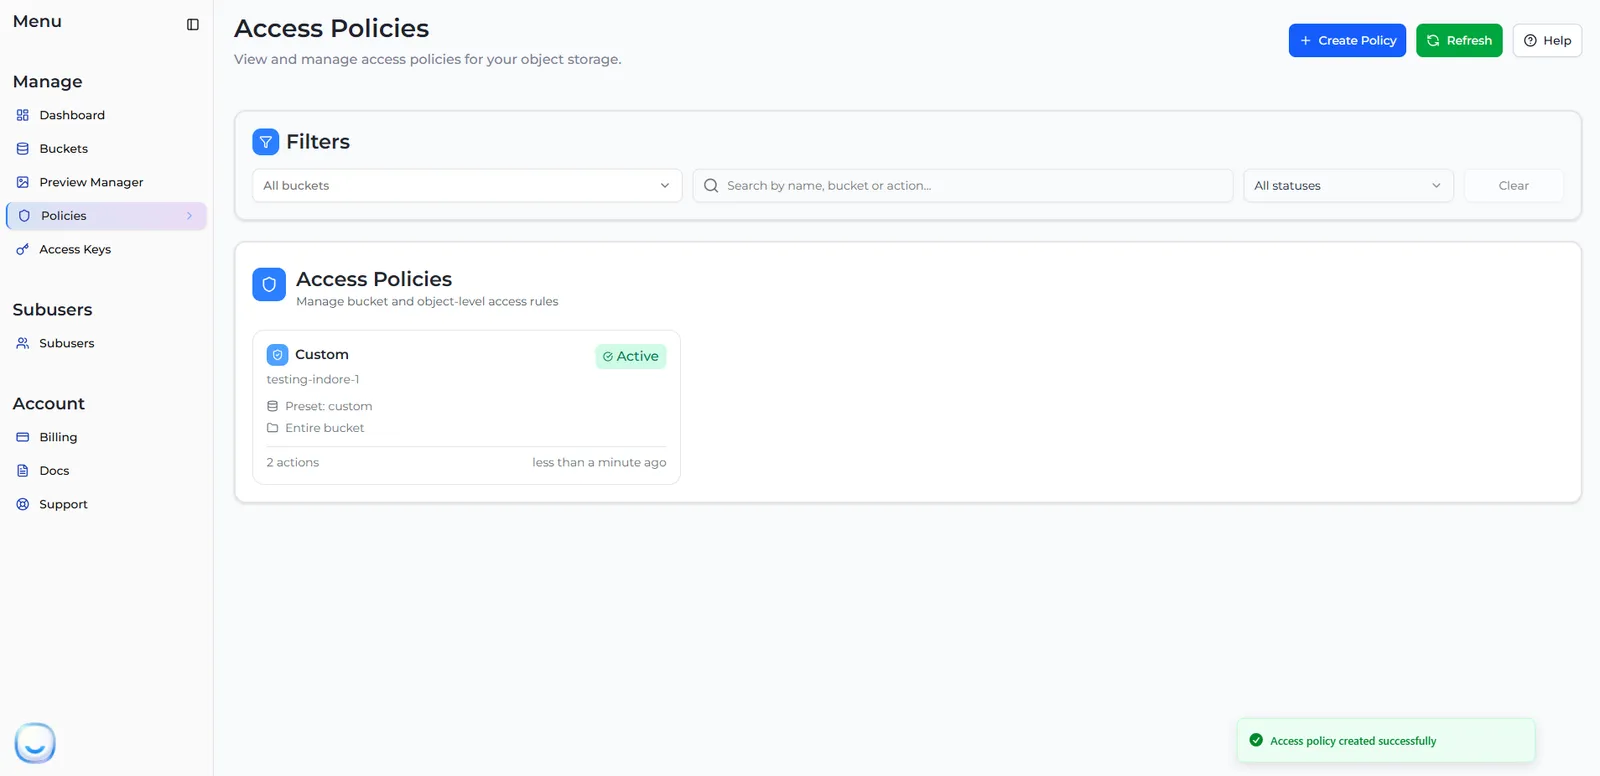Click the Billing card icon
The height and width of the screenshot is (776, 1600).
23,437
